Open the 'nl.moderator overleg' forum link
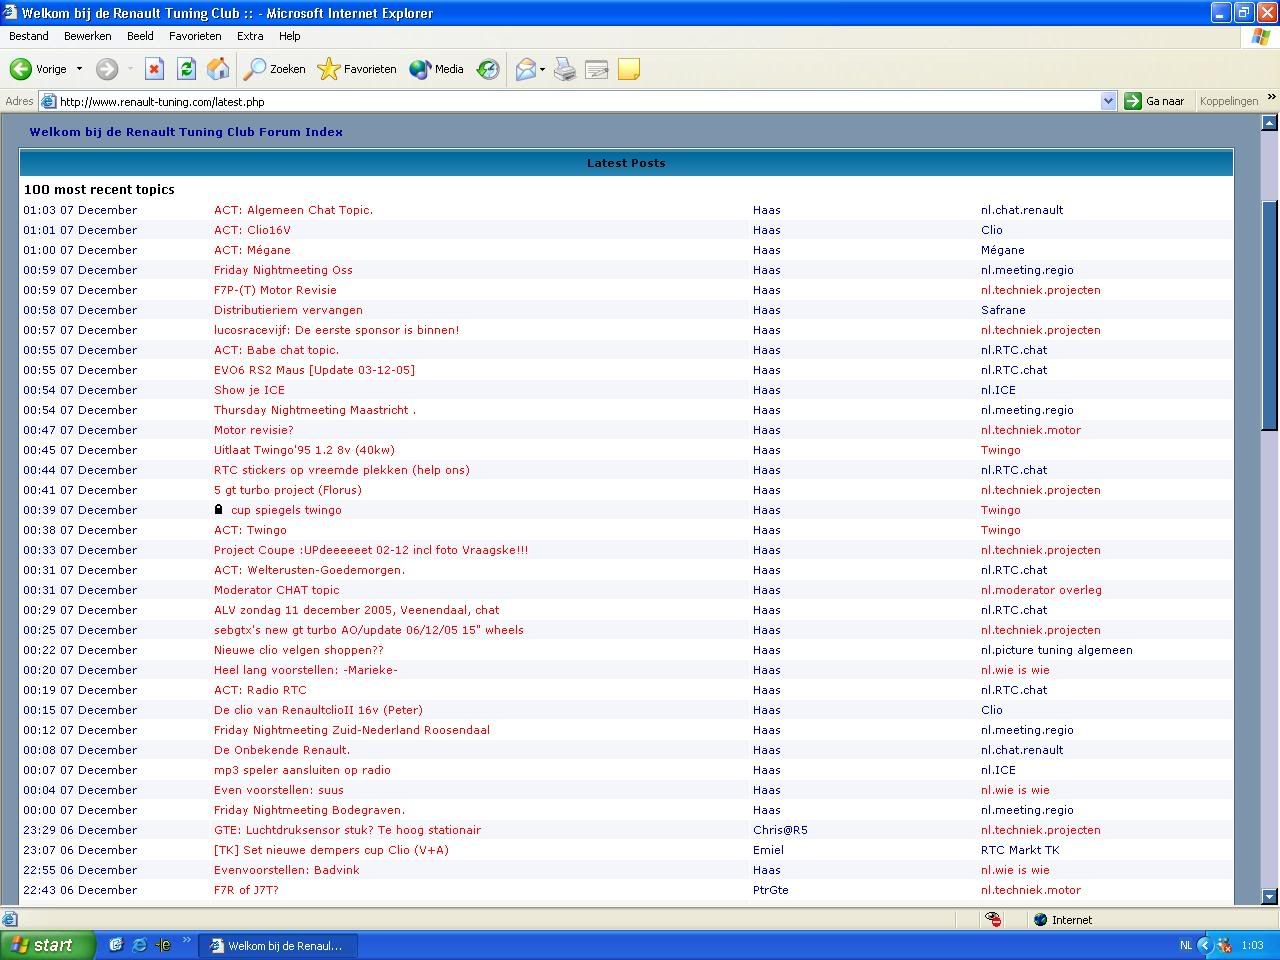Image resolution: width=1280 pixels, height=960 pixels. coord(1041,590)
